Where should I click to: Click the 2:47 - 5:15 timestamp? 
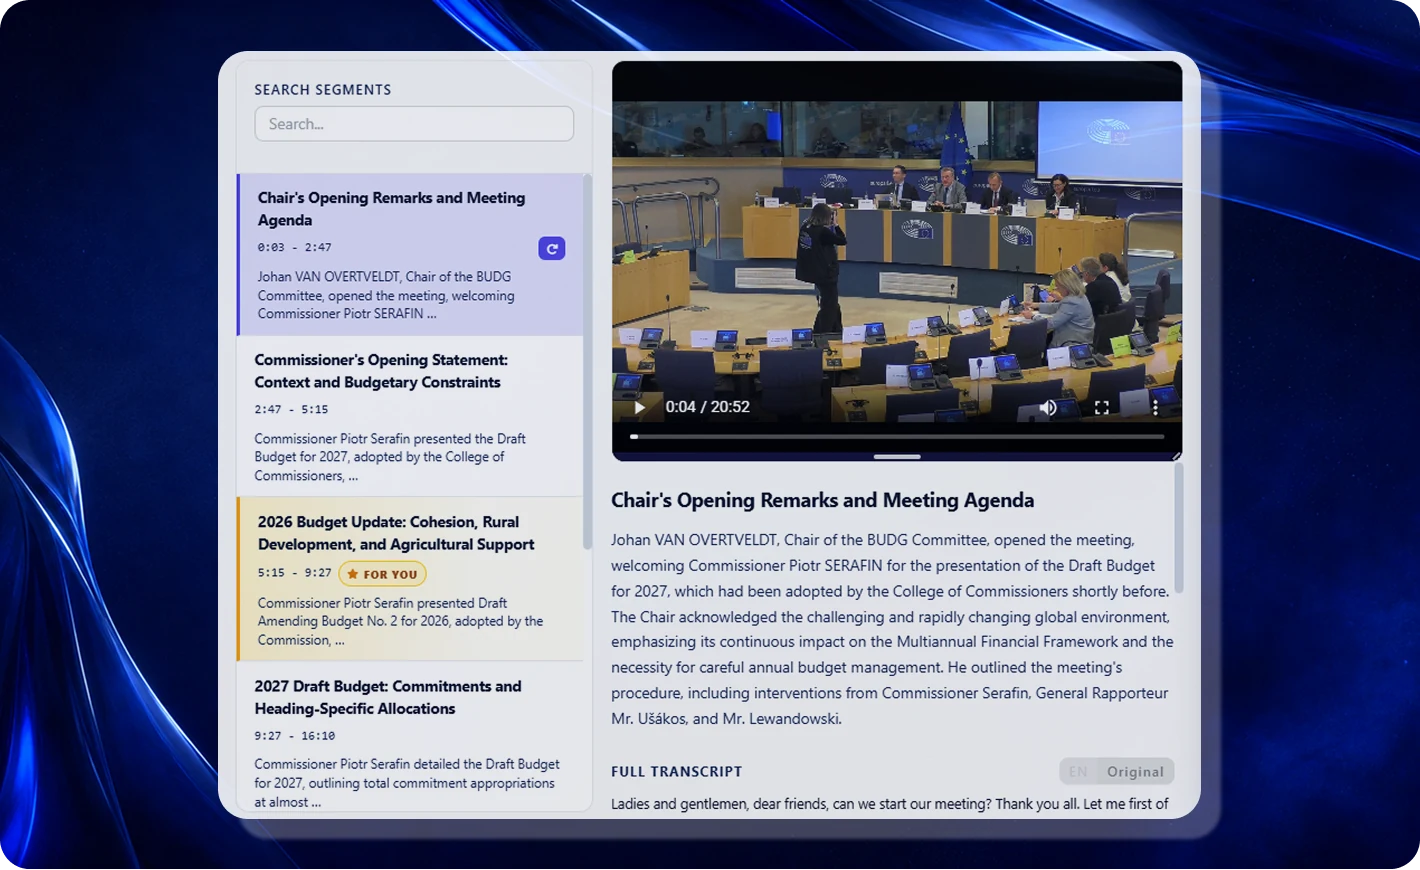click(x=291, y=409)
